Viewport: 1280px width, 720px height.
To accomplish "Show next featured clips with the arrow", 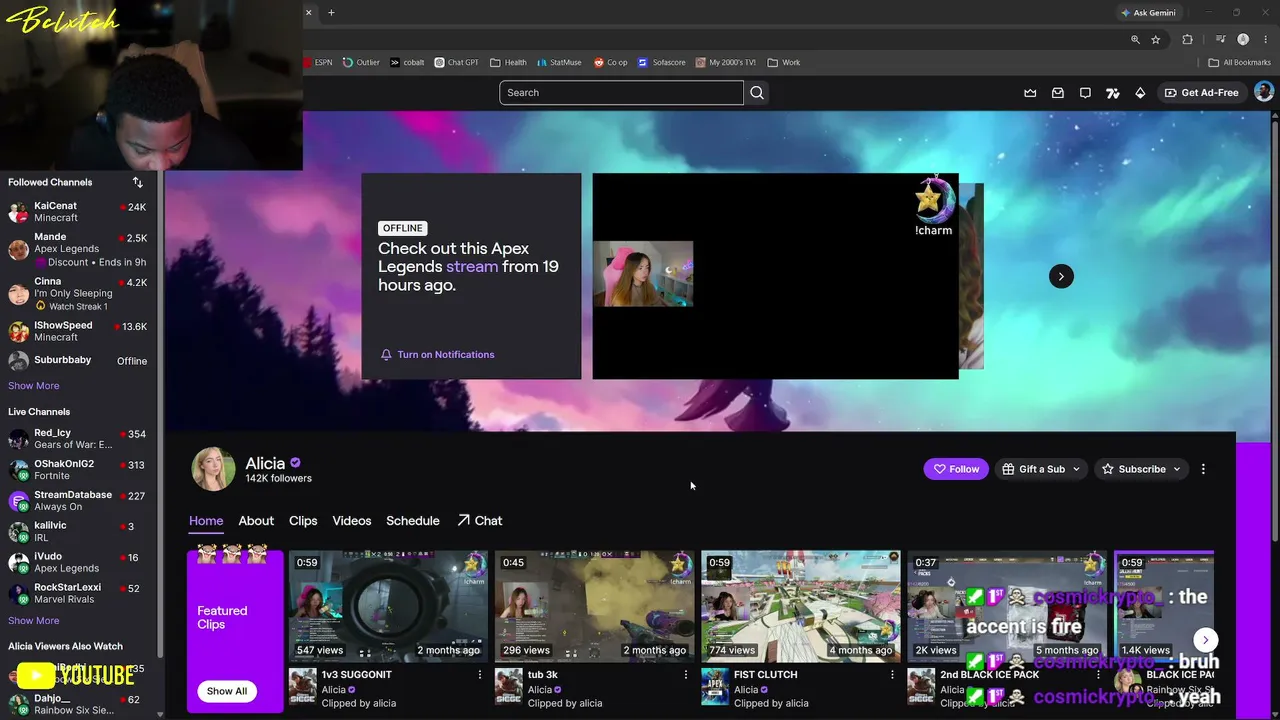I will click(1205, 640).
